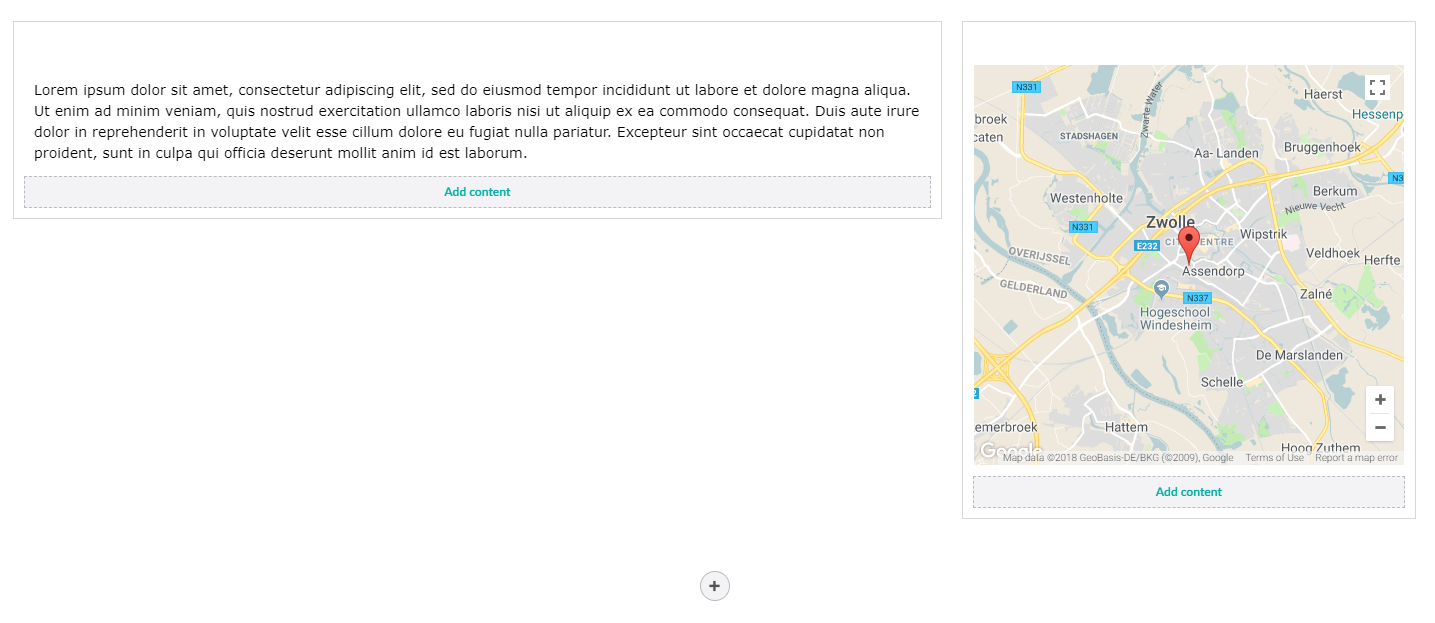Image resolution: width=1435 pixels, height=623 pixels.
Task: Click the Hogeschool Windesheim text label
Action: click(x=1176, y=319)
